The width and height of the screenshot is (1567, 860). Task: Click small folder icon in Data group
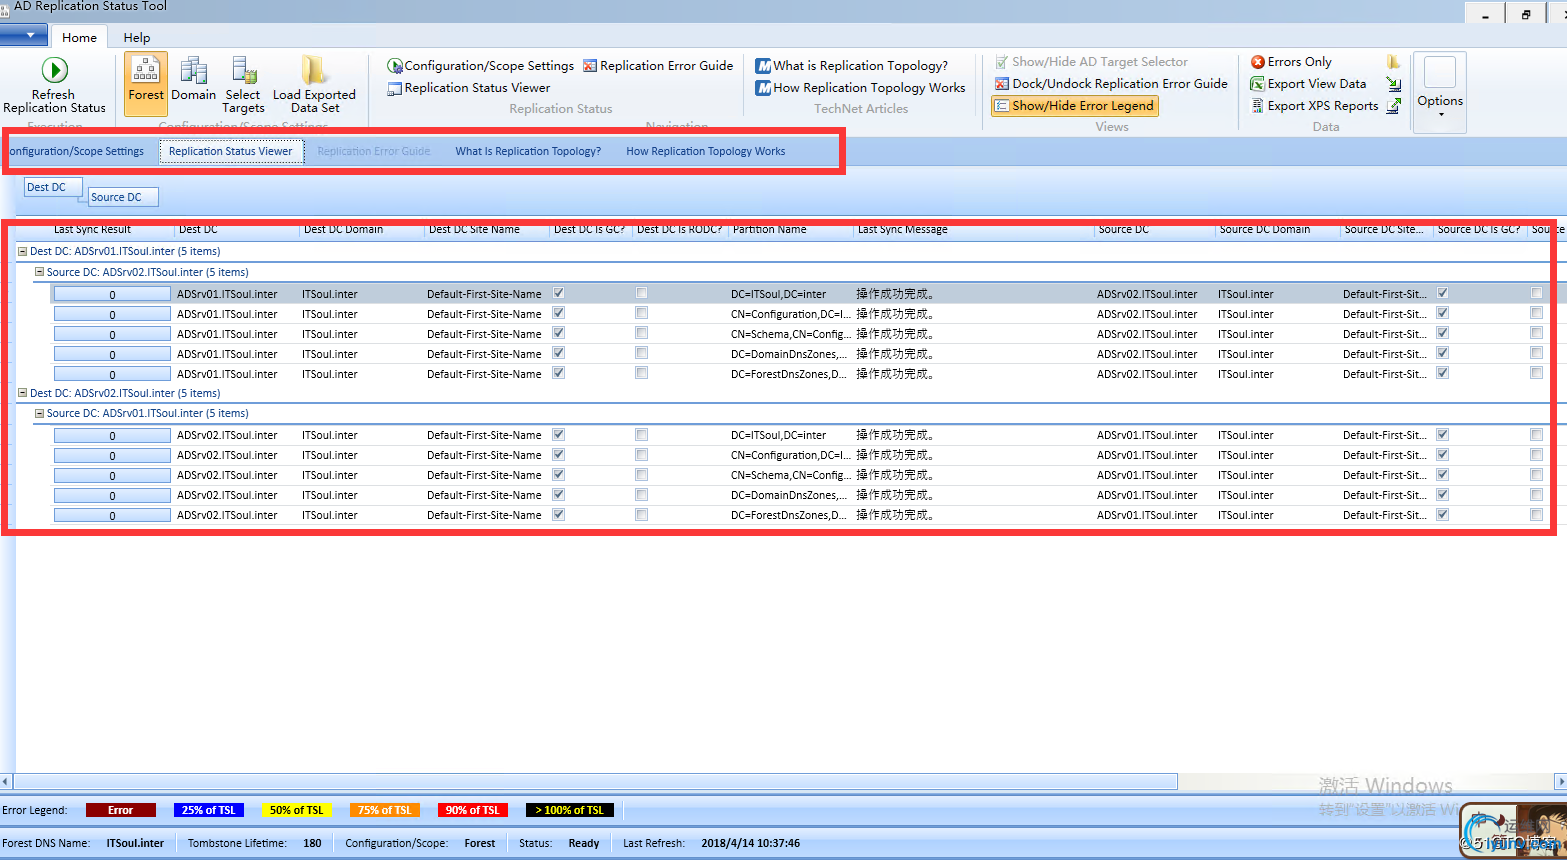1393,62
